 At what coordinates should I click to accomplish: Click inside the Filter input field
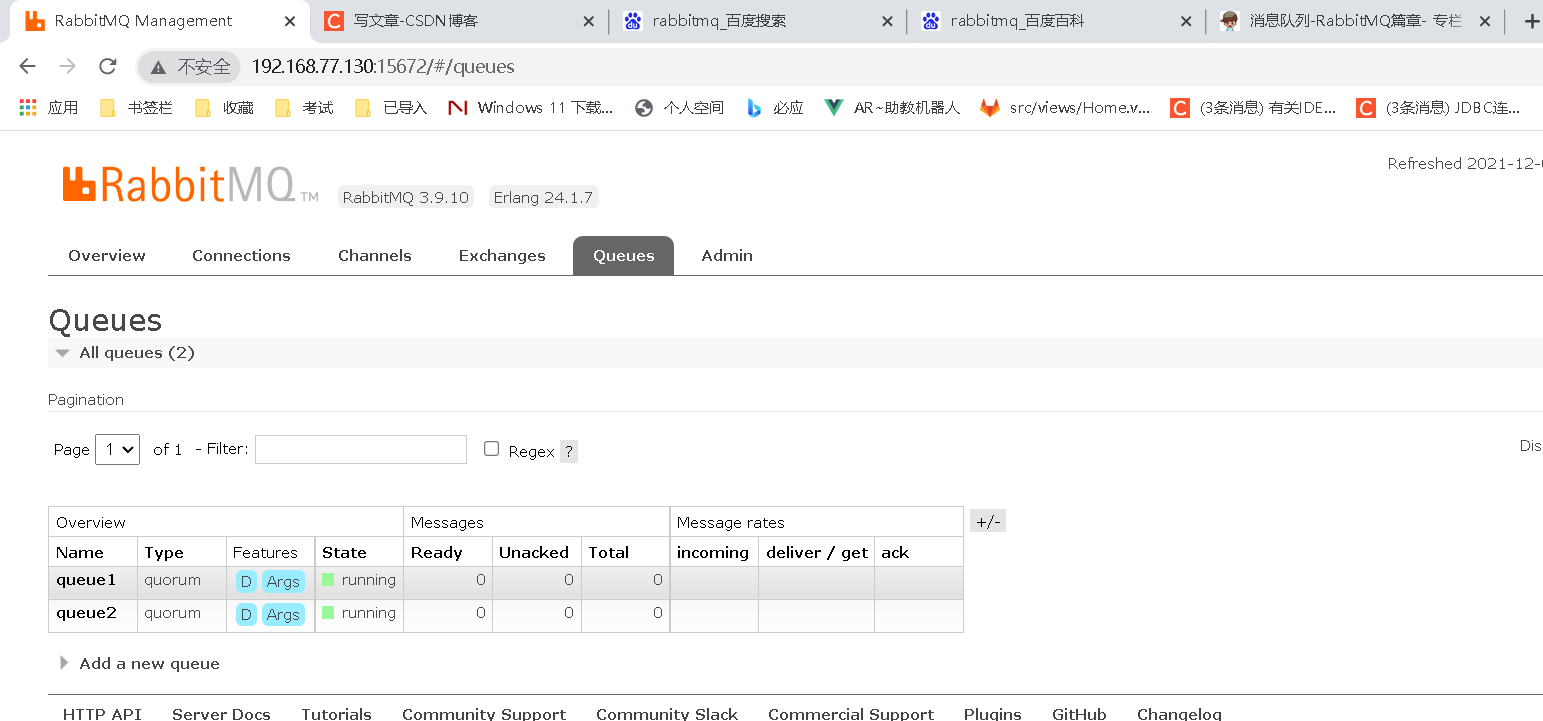pos(360,449)
